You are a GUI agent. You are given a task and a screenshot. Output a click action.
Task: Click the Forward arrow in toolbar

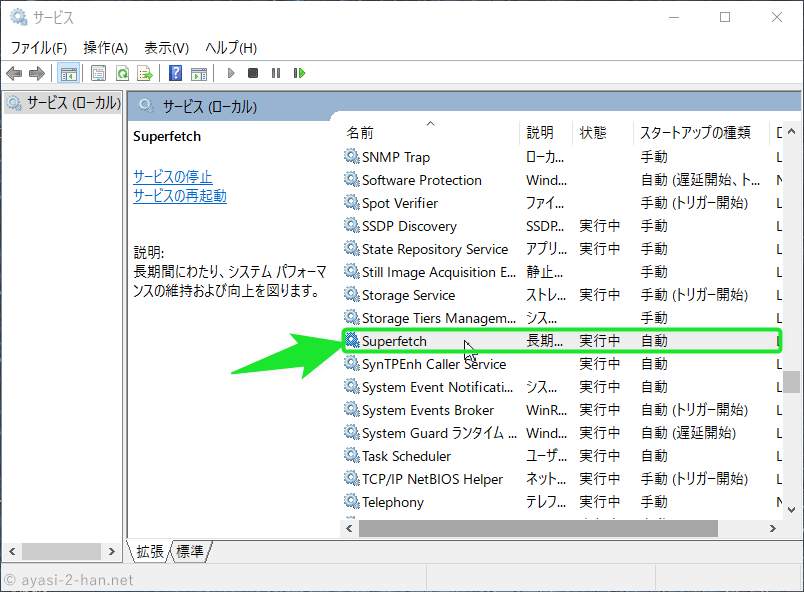coord(37,73)
